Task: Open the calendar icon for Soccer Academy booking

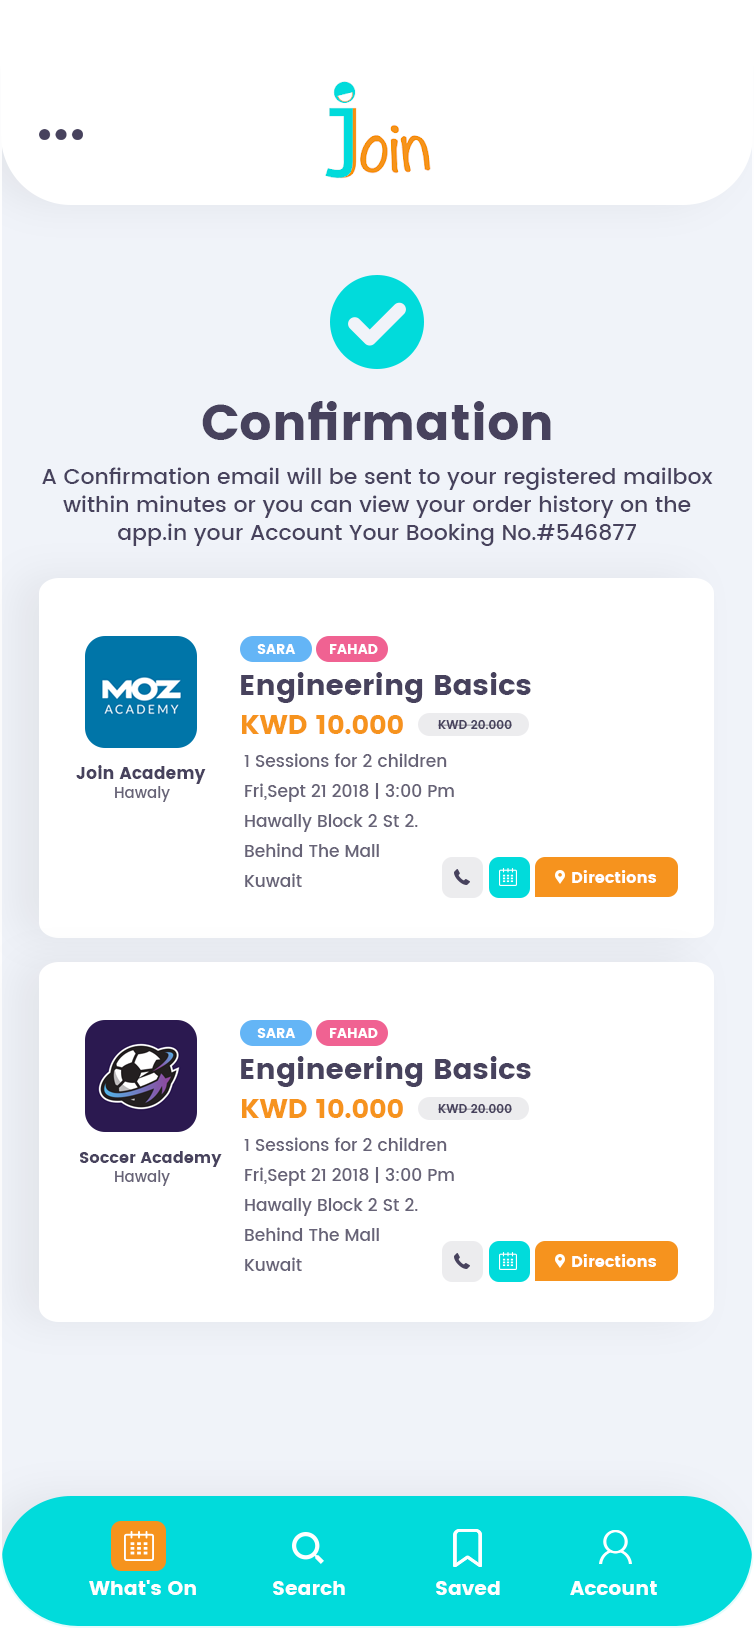Action: (509, 1261)
